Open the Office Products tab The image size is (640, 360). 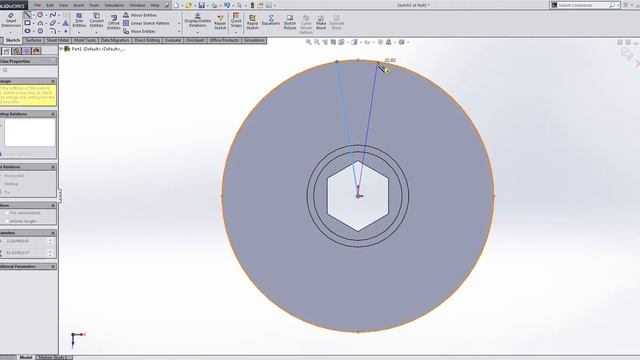click(224, 40)
